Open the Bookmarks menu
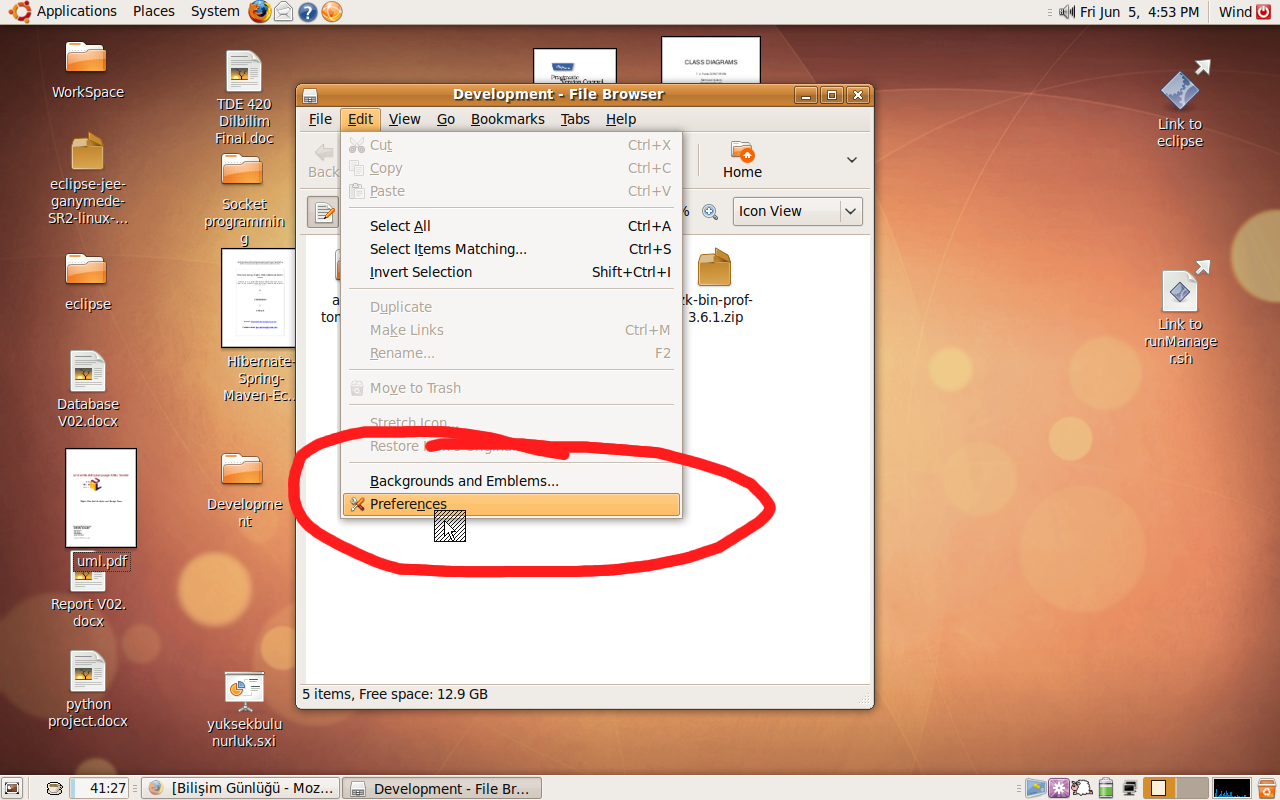1280x800 pixels. click(508, 119)
